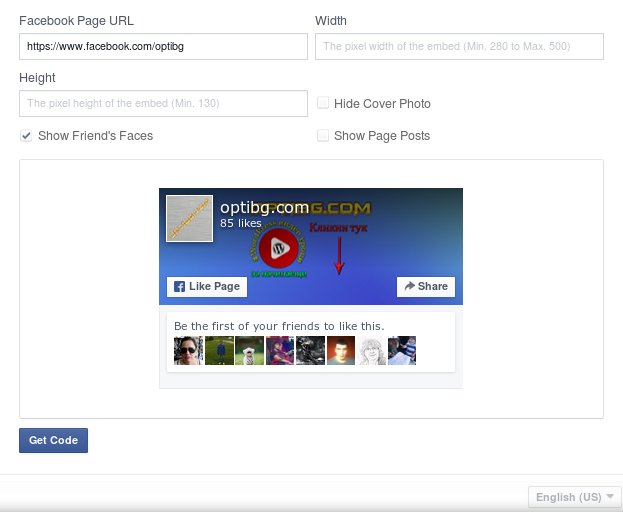
Task: Click the pencil sketch friend photo
Action: (x=371, y=350)
